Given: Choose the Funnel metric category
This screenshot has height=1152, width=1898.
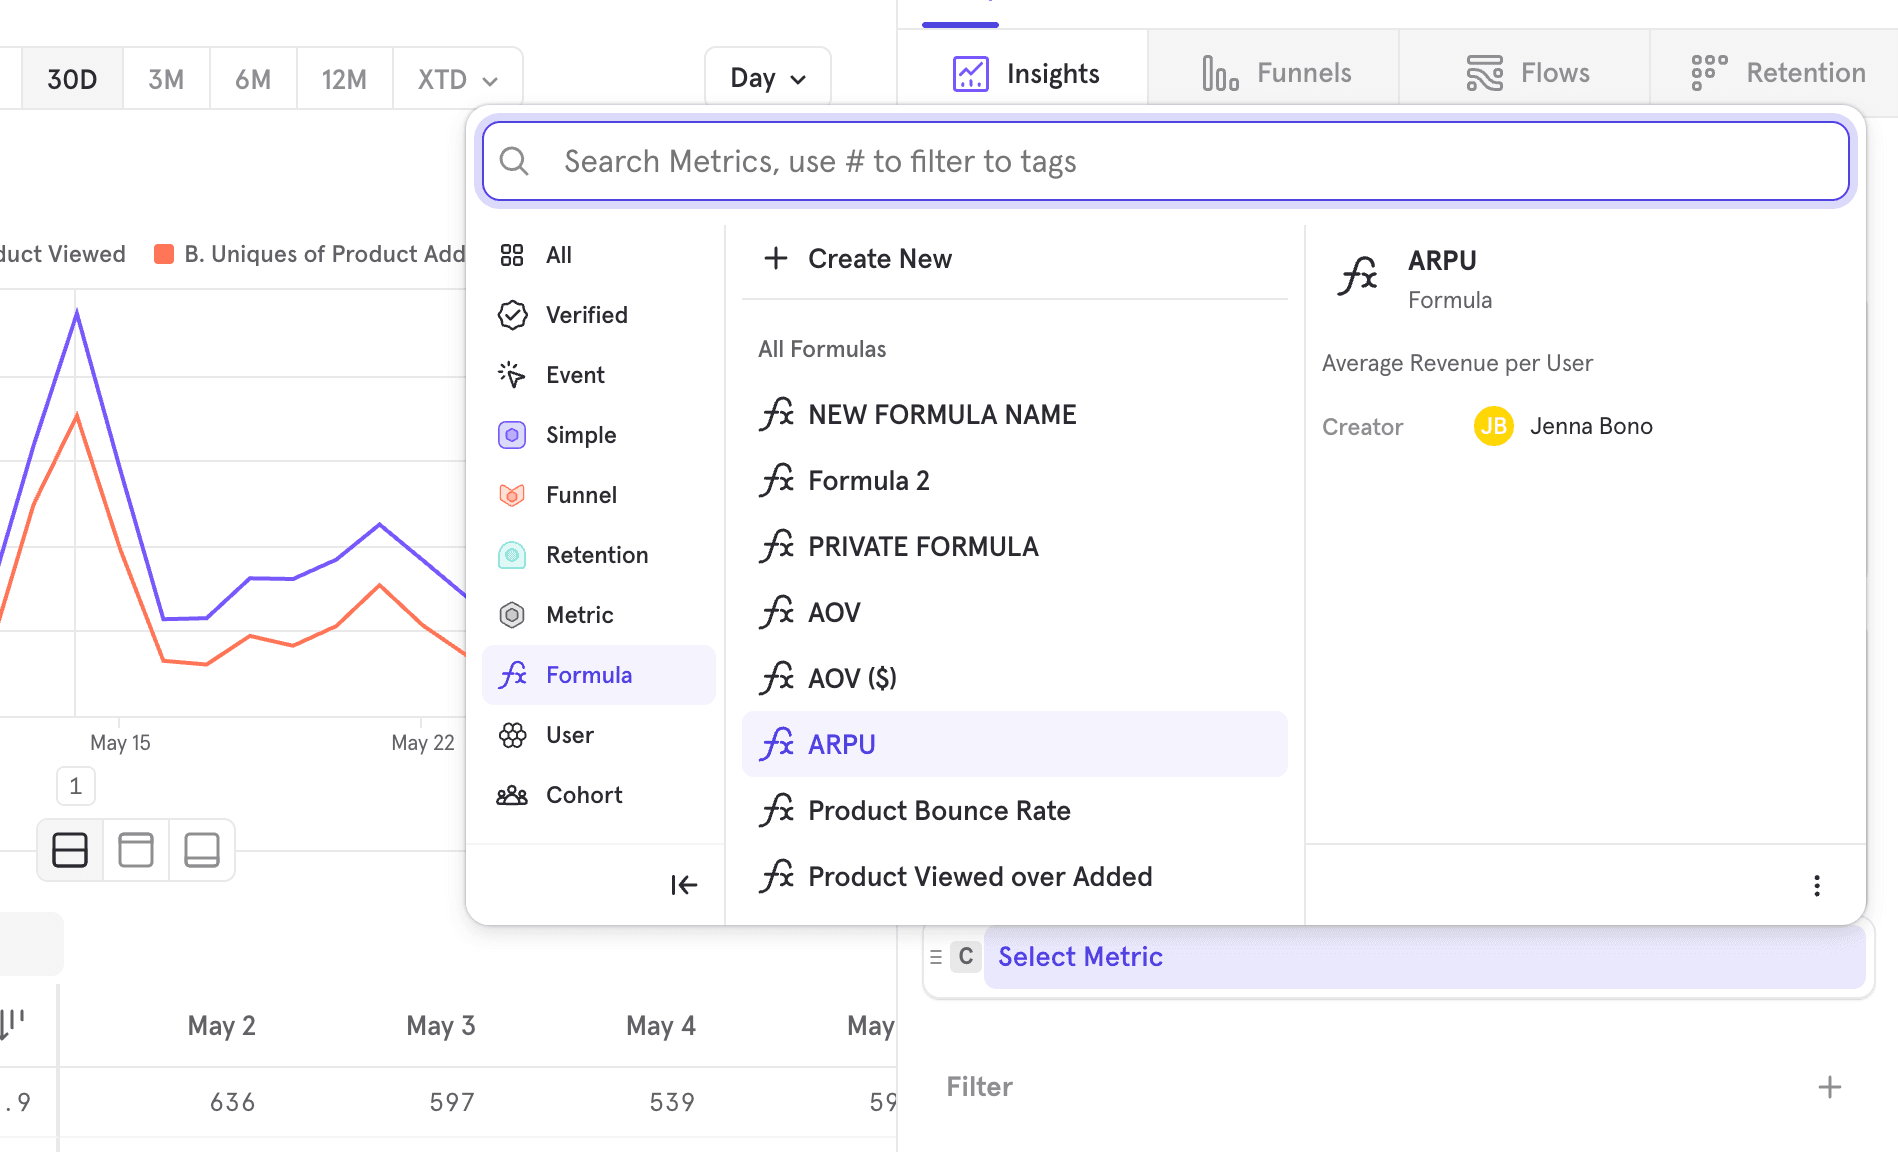Looking at the screenshot, I should (580, 495).
